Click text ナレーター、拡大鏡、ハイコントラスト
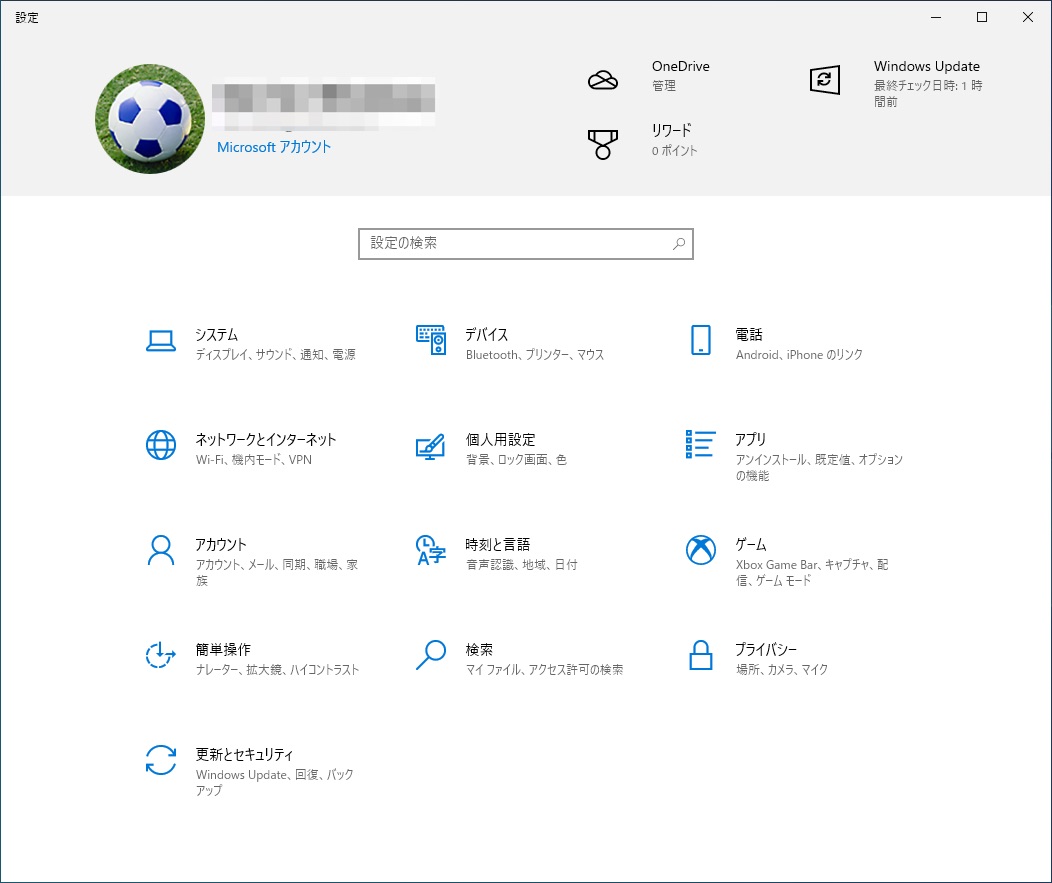Screen dimensions: 1052x883 pos(277,670)
